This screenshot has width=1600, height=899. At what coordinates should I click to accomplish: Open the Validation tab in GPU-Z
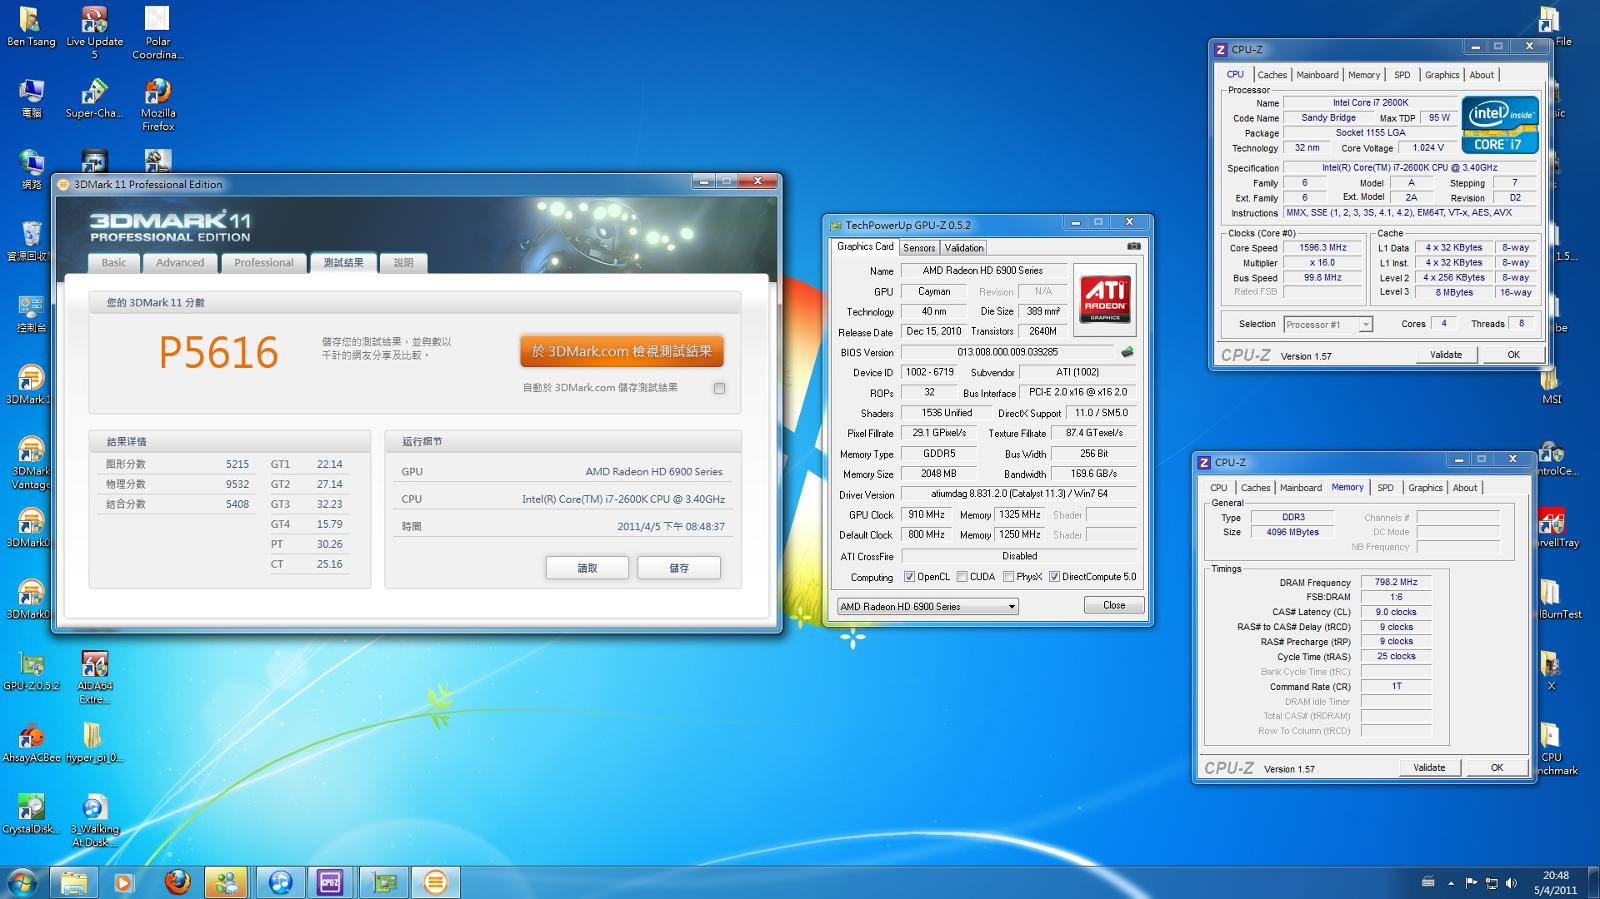point(964,248)
